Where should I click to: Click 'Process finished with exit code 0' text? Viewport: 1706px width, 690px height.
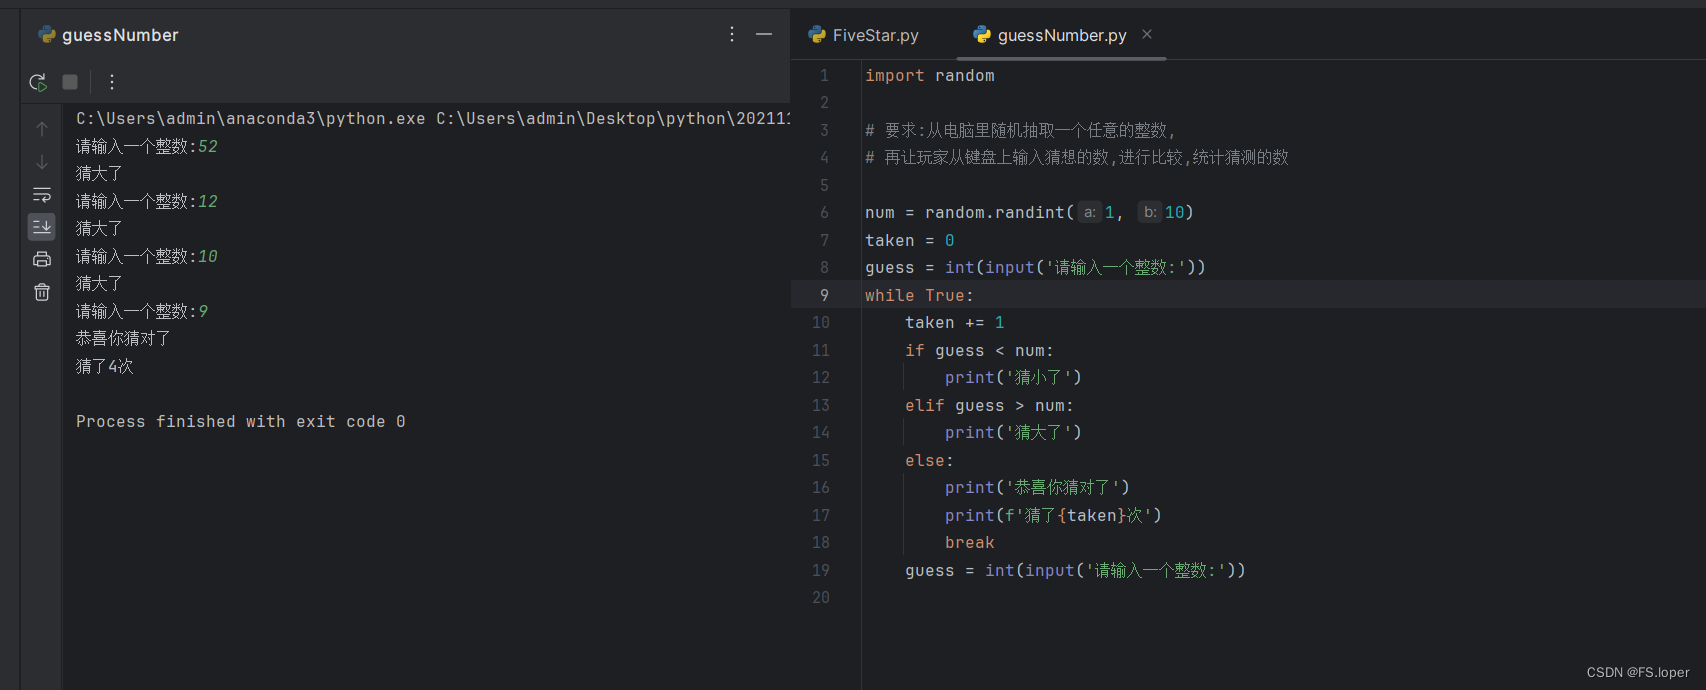(241, 421)
